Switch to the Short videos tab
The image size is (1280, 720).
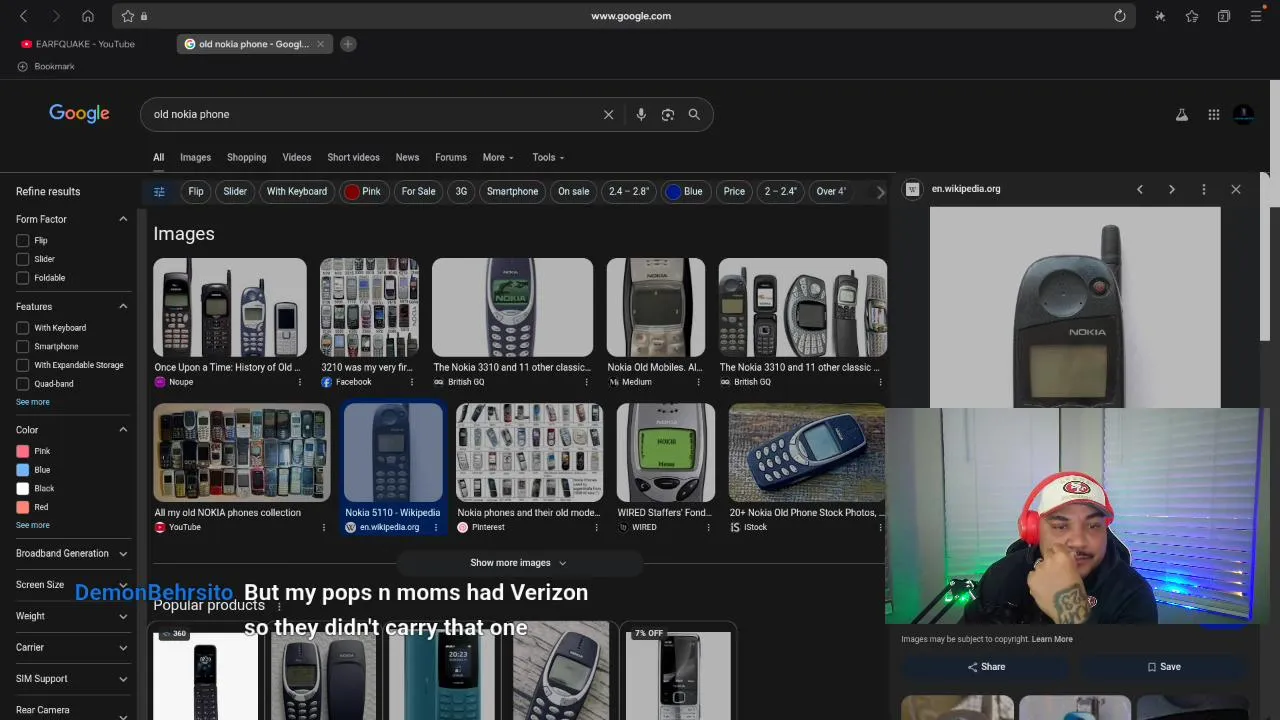tap(353, 157)
